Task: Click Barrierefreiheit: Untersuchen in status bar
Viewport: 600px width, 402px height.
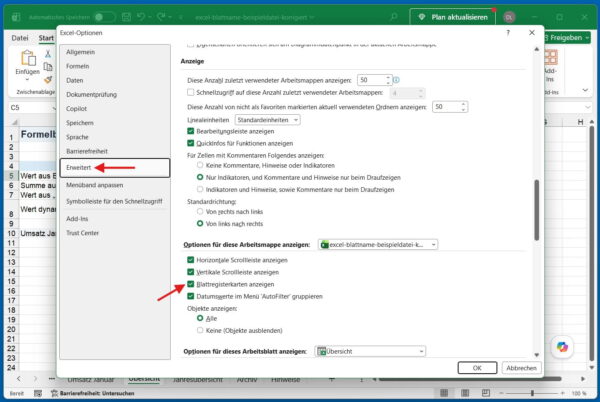Action: [93, 393]
